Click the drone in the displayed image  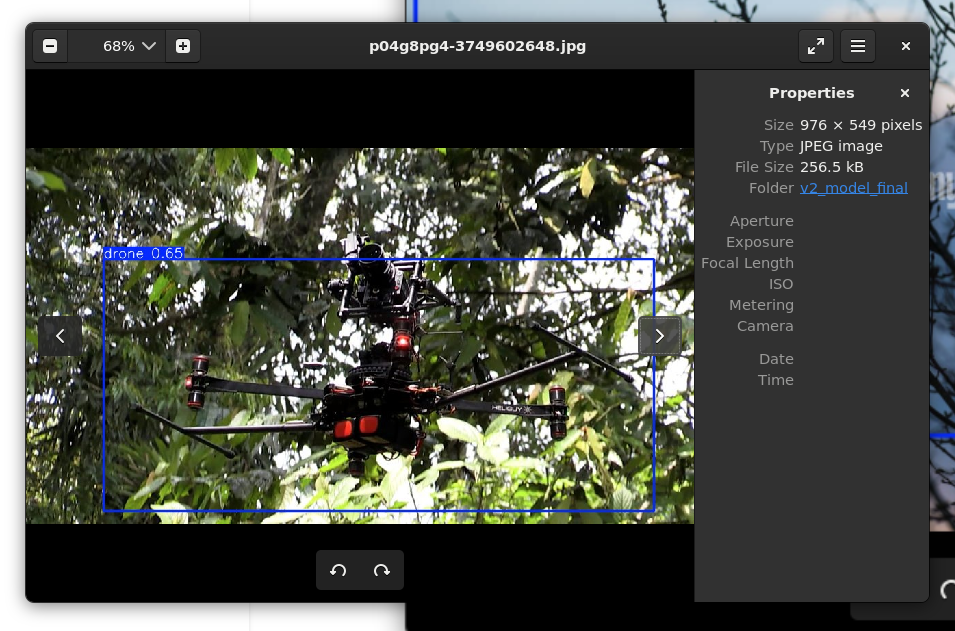pos(380,390)
